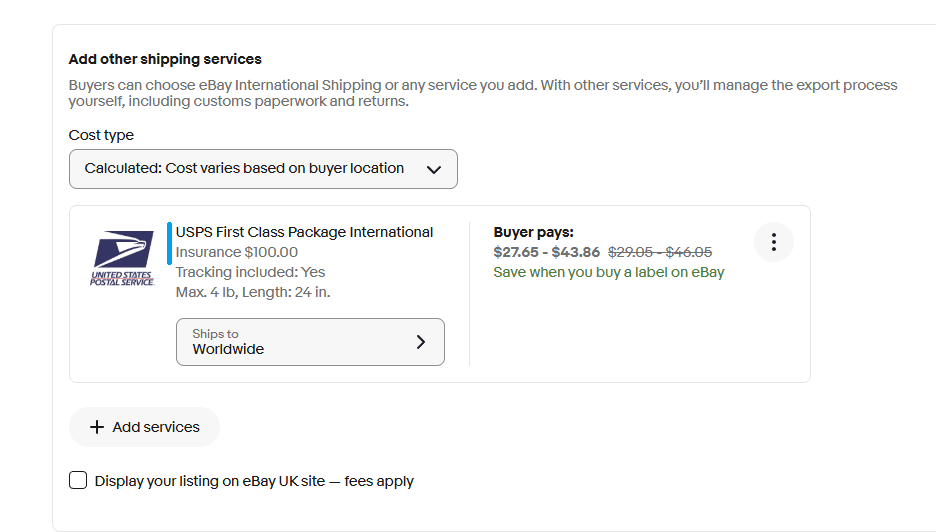Click the Cost type label
Screen dimensions: 936x532
[x=101, y=135]
